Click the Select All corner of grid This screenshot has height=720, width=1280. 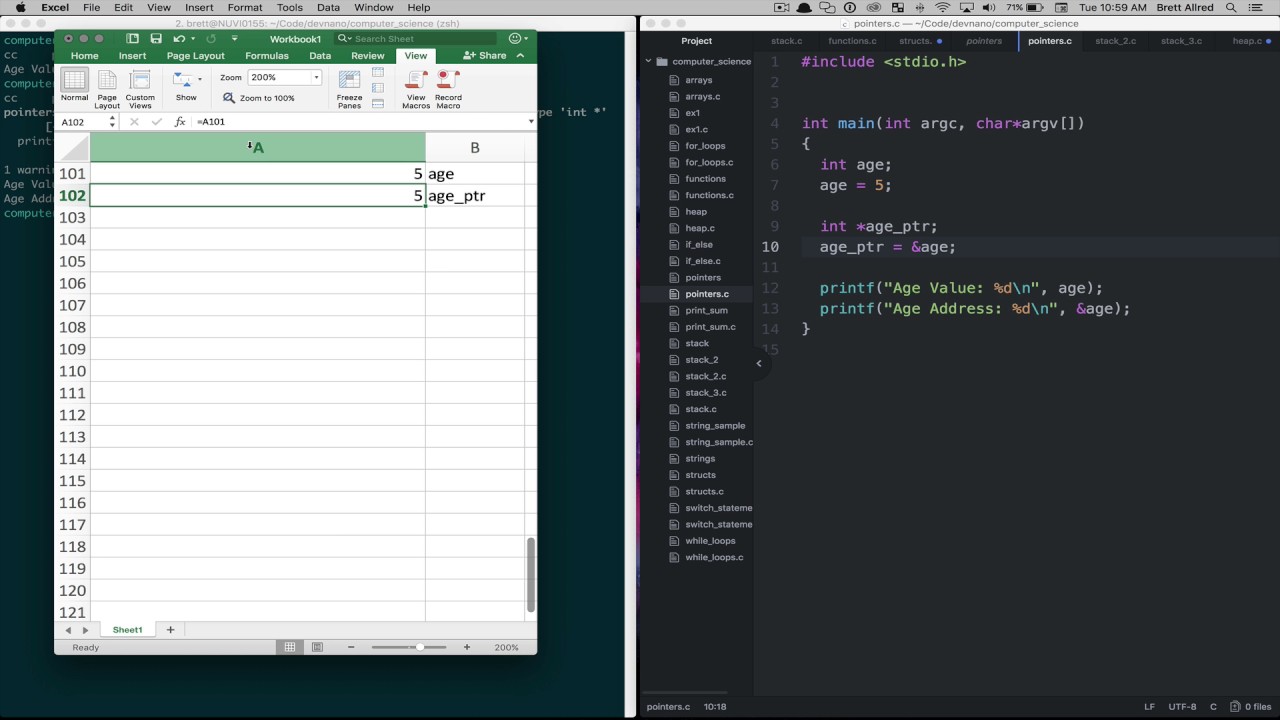pyautogui.click(x=72, y=148)
